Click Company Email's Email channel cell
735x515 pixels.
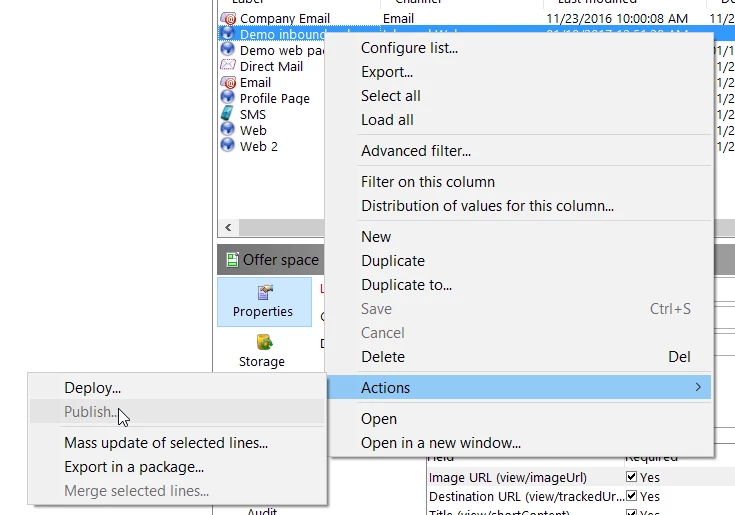point(398,18)
